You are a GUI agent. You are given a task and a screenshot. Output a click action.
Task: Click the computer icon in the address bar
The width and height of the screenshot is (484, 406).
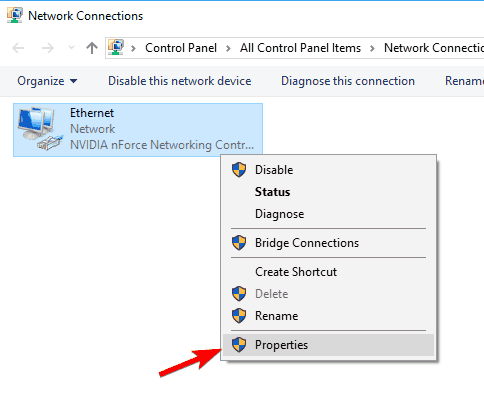tap(116, 48)
